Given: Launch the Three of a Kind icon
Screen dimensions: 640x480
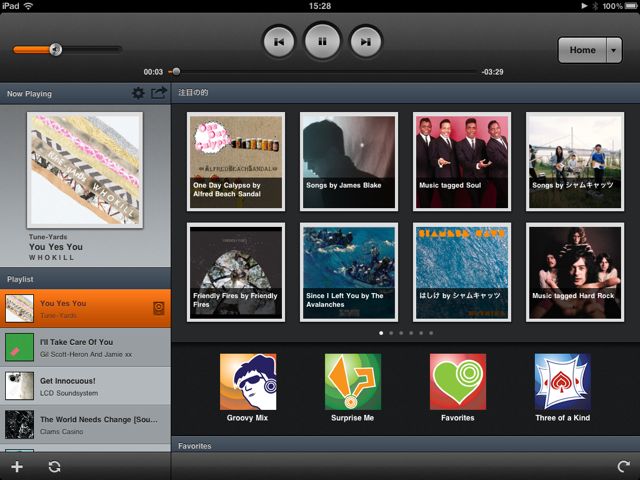Looking at the screenshot, I should (563, 382).
